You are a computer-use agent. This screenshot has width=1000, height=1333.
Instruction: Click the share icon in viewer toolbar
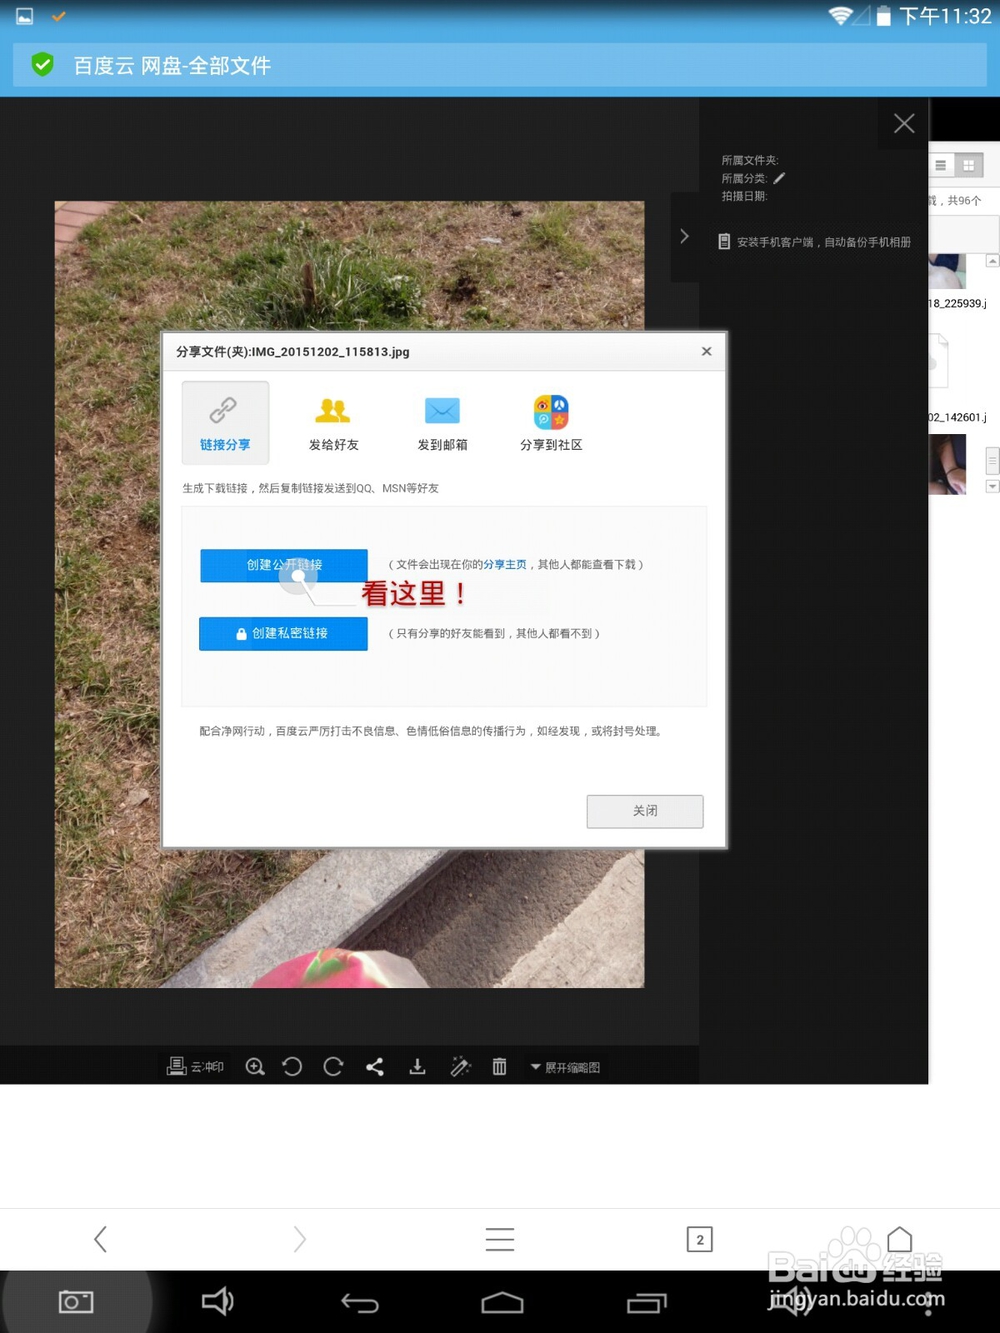(375, 1067)
